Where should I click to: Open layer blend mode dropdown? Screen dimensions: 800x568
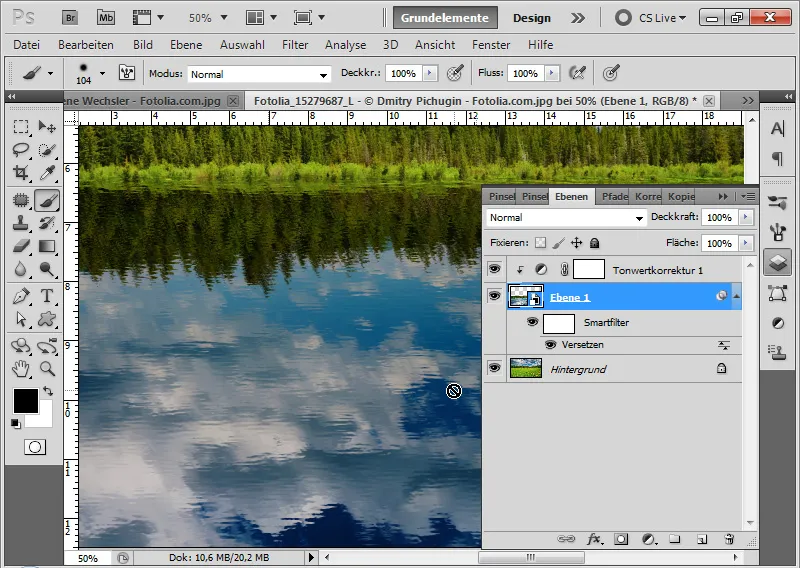tap(566, 217)
